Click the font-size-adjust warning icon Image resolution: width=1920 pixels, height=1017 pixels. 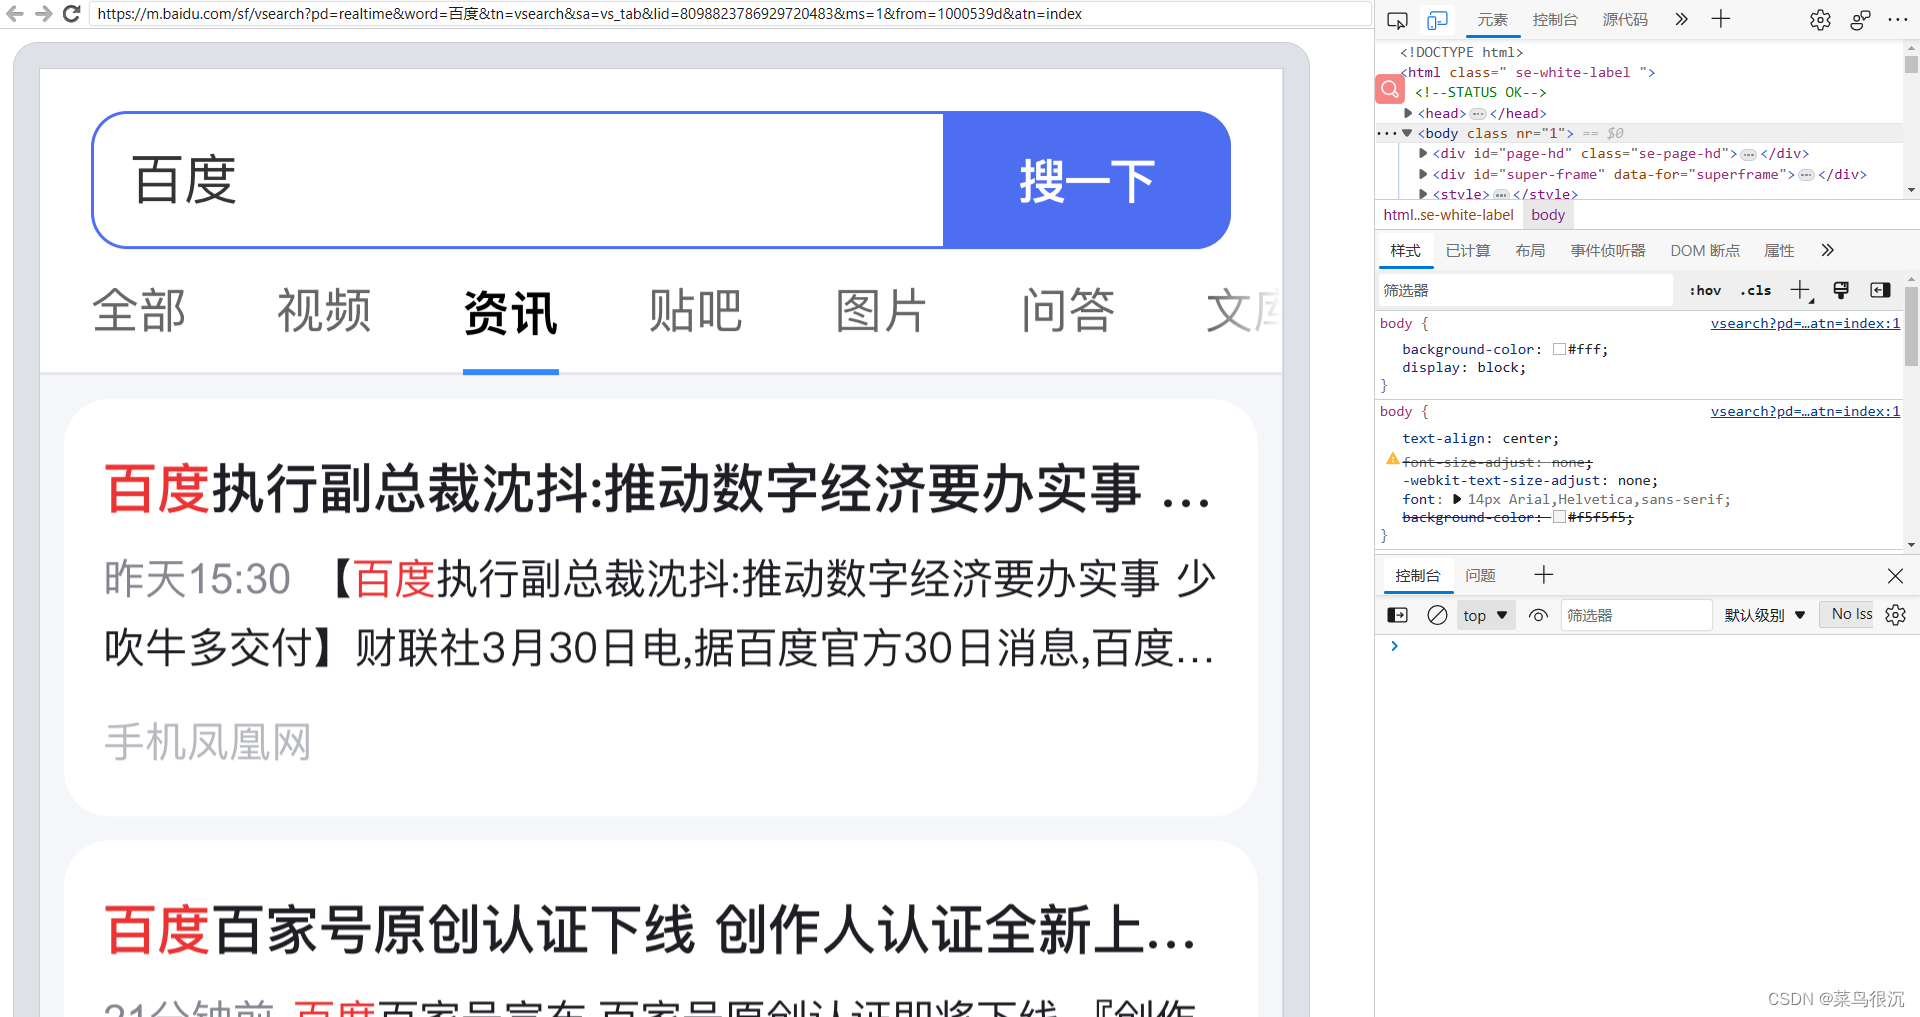[1392, 459]
